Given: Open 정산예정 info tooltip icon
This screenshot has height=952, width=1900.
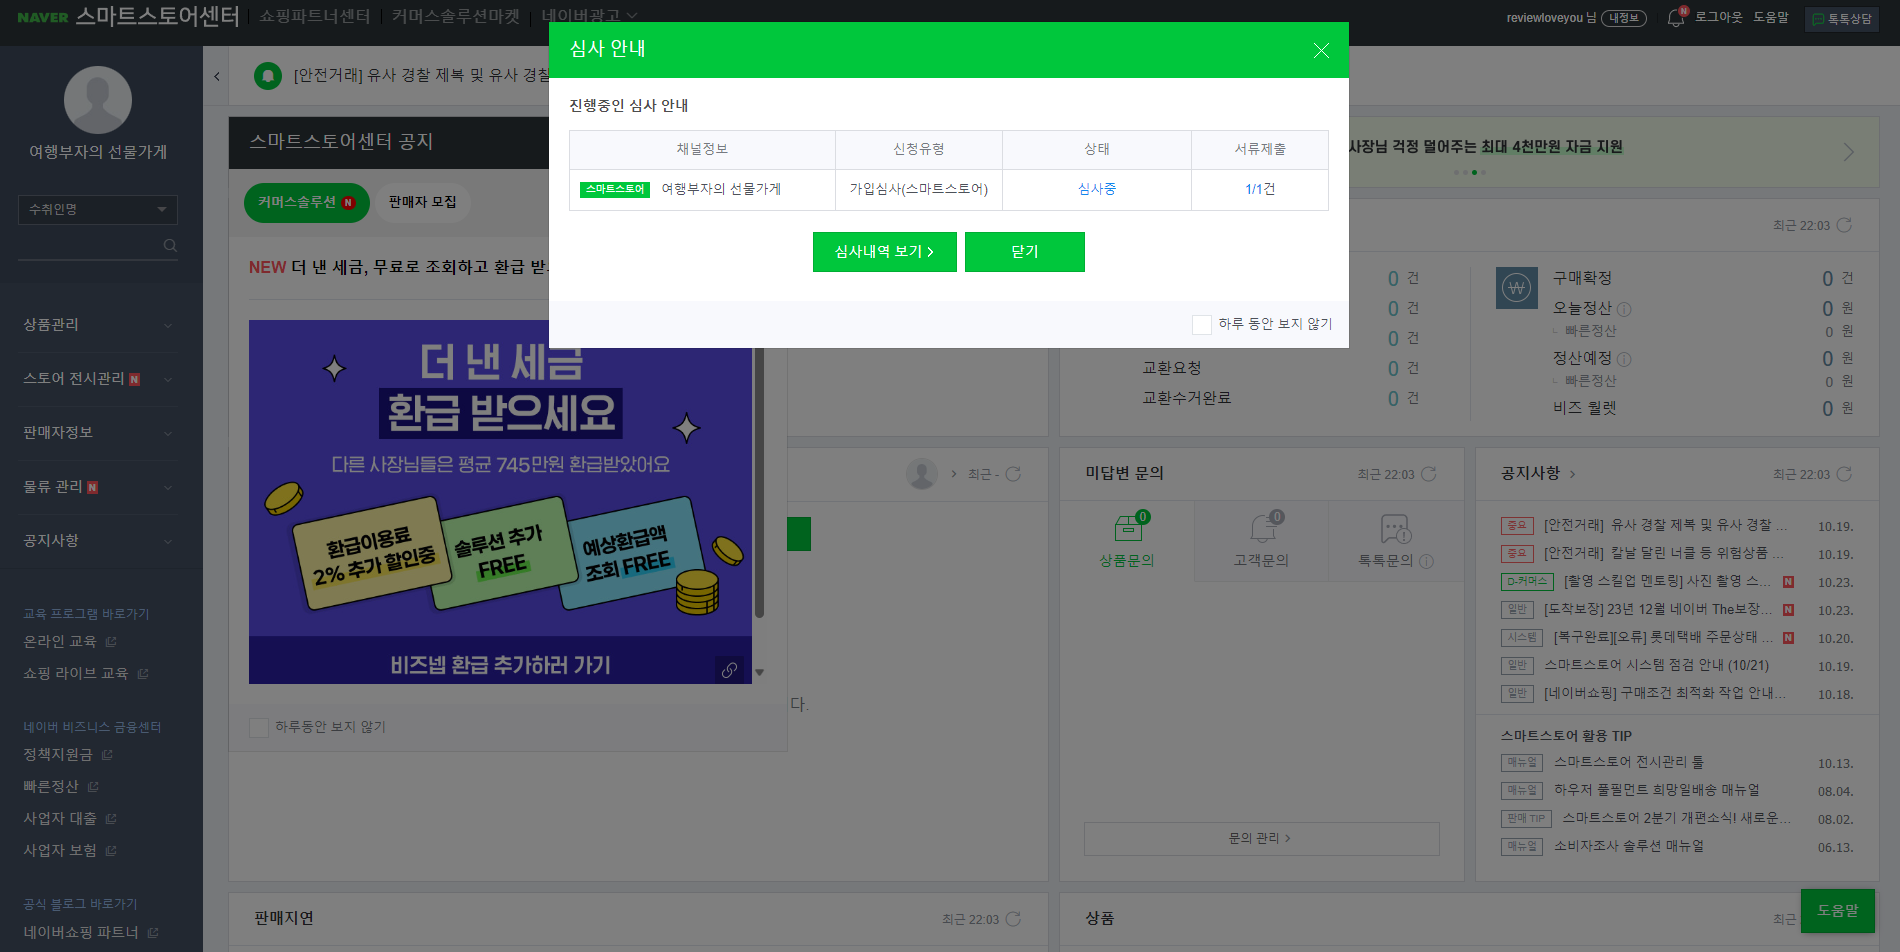Looking at the screenshot, I should click(x=1624, y=360).
